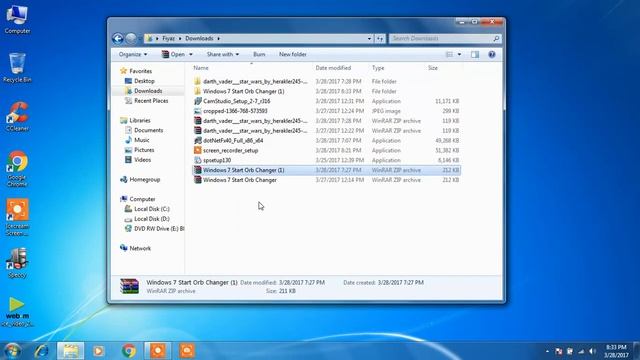Click the Burn toolbar button

tap(259, 54)
